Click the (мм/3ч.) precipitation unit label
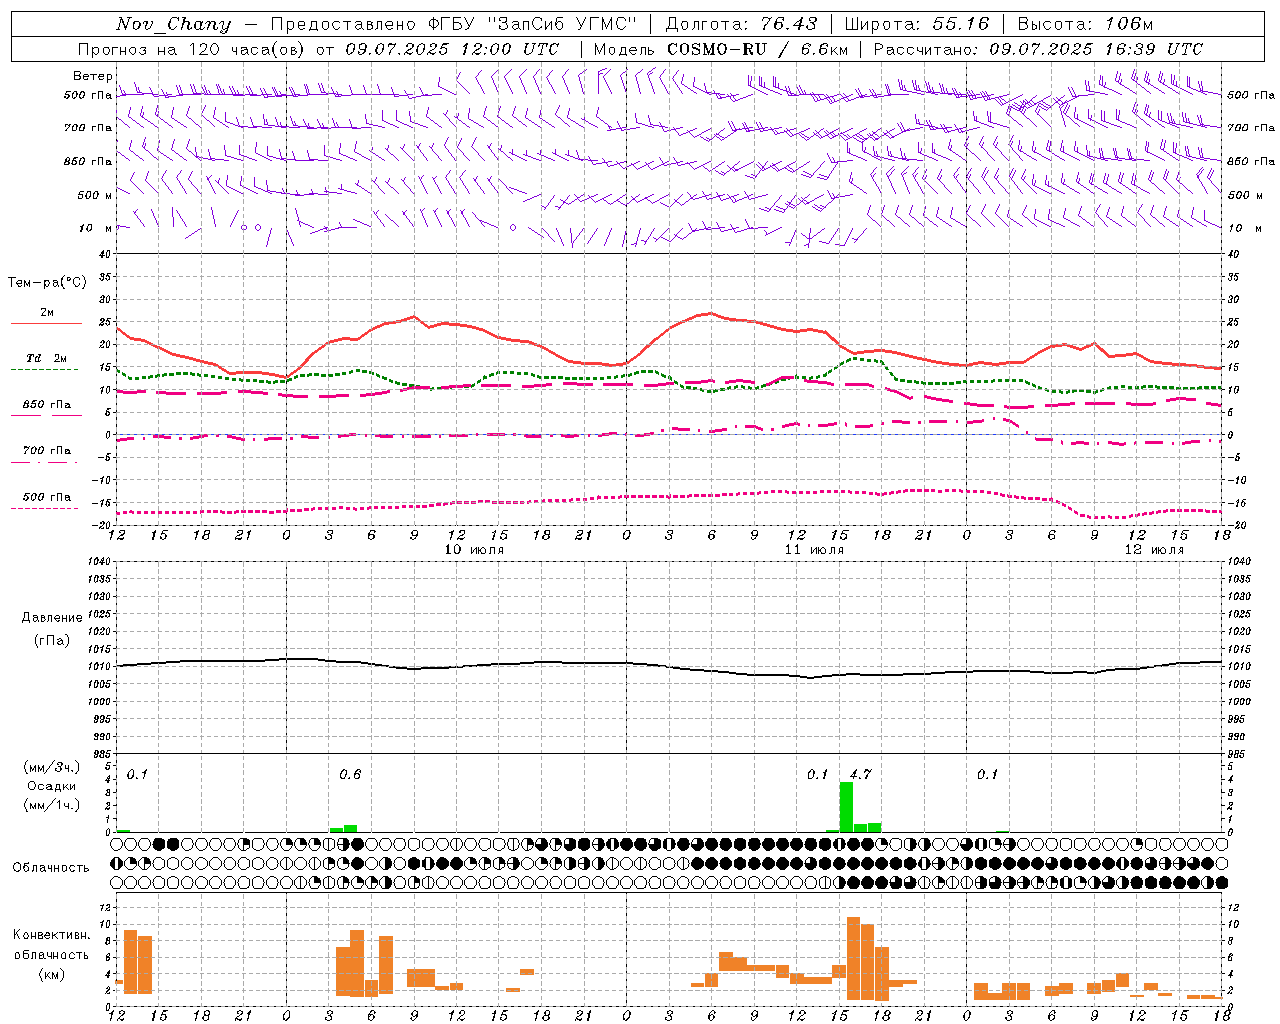Viewport: 1280px width, 1024px height. click(x=51, y=767)
